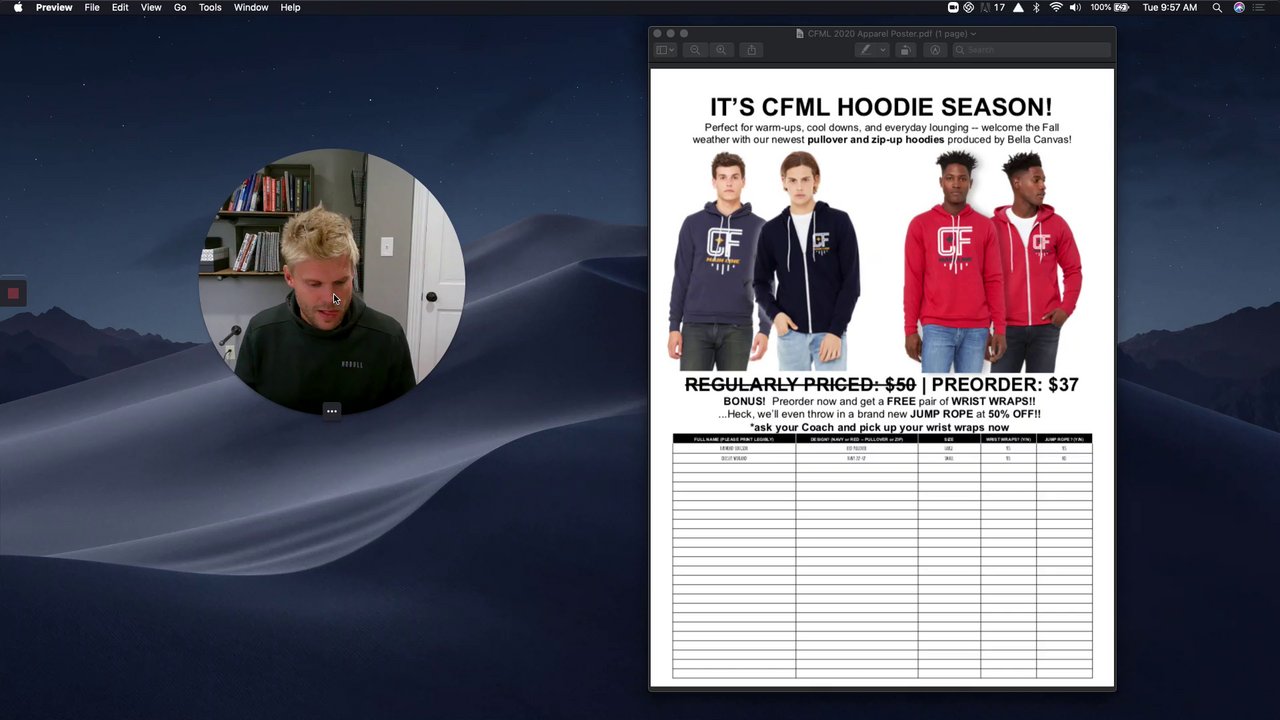Open the Wi-Fi status menu
This screenshot has width=1280, height=720.
1056,7
